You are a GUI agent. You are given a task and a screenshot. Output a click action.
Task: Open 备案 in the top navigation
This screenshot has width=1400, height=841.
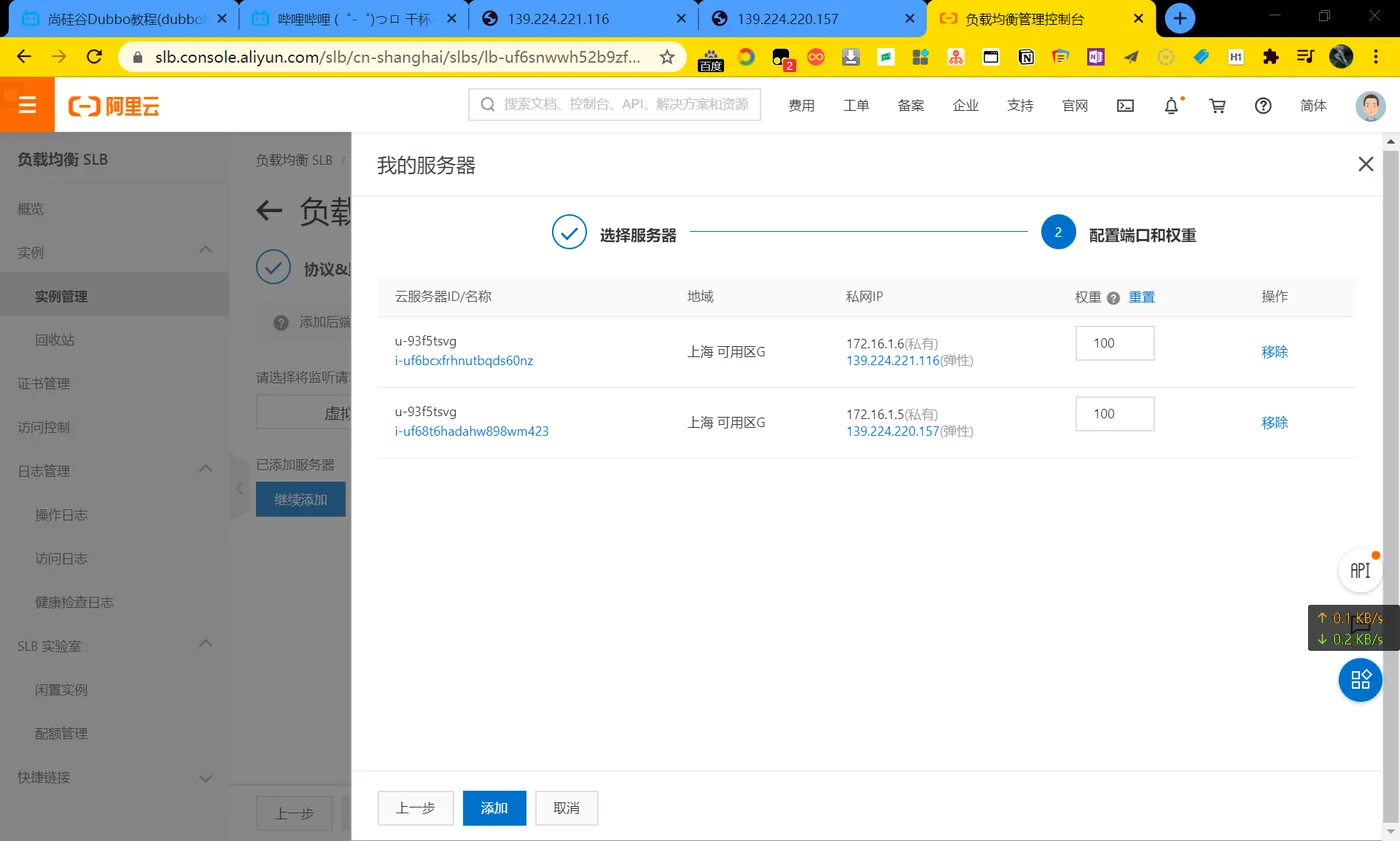(911, 105)
